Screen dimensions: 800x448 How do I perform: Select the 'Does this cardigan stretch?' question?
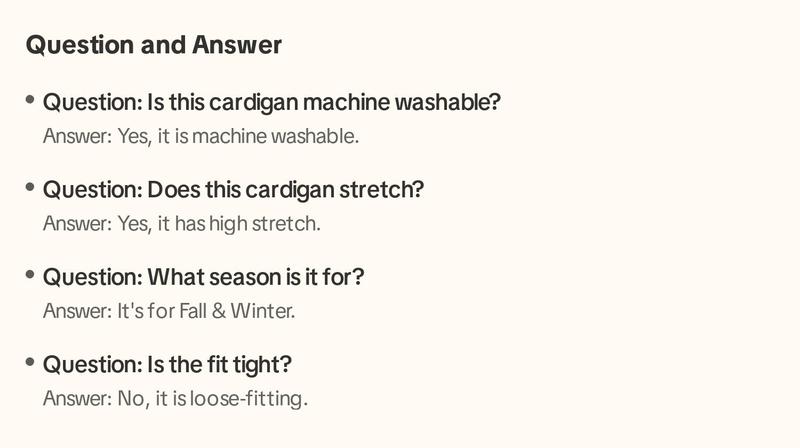point(234,190)
